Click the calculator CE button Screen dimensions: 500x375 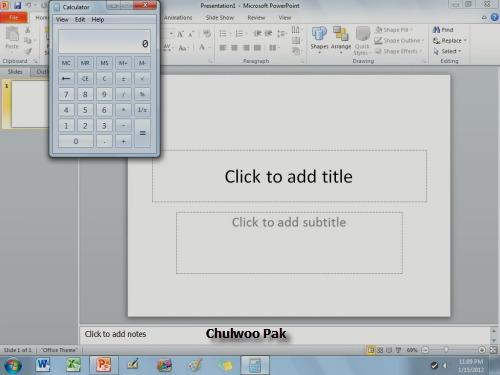pyautogui.click(x=85, y=79)
